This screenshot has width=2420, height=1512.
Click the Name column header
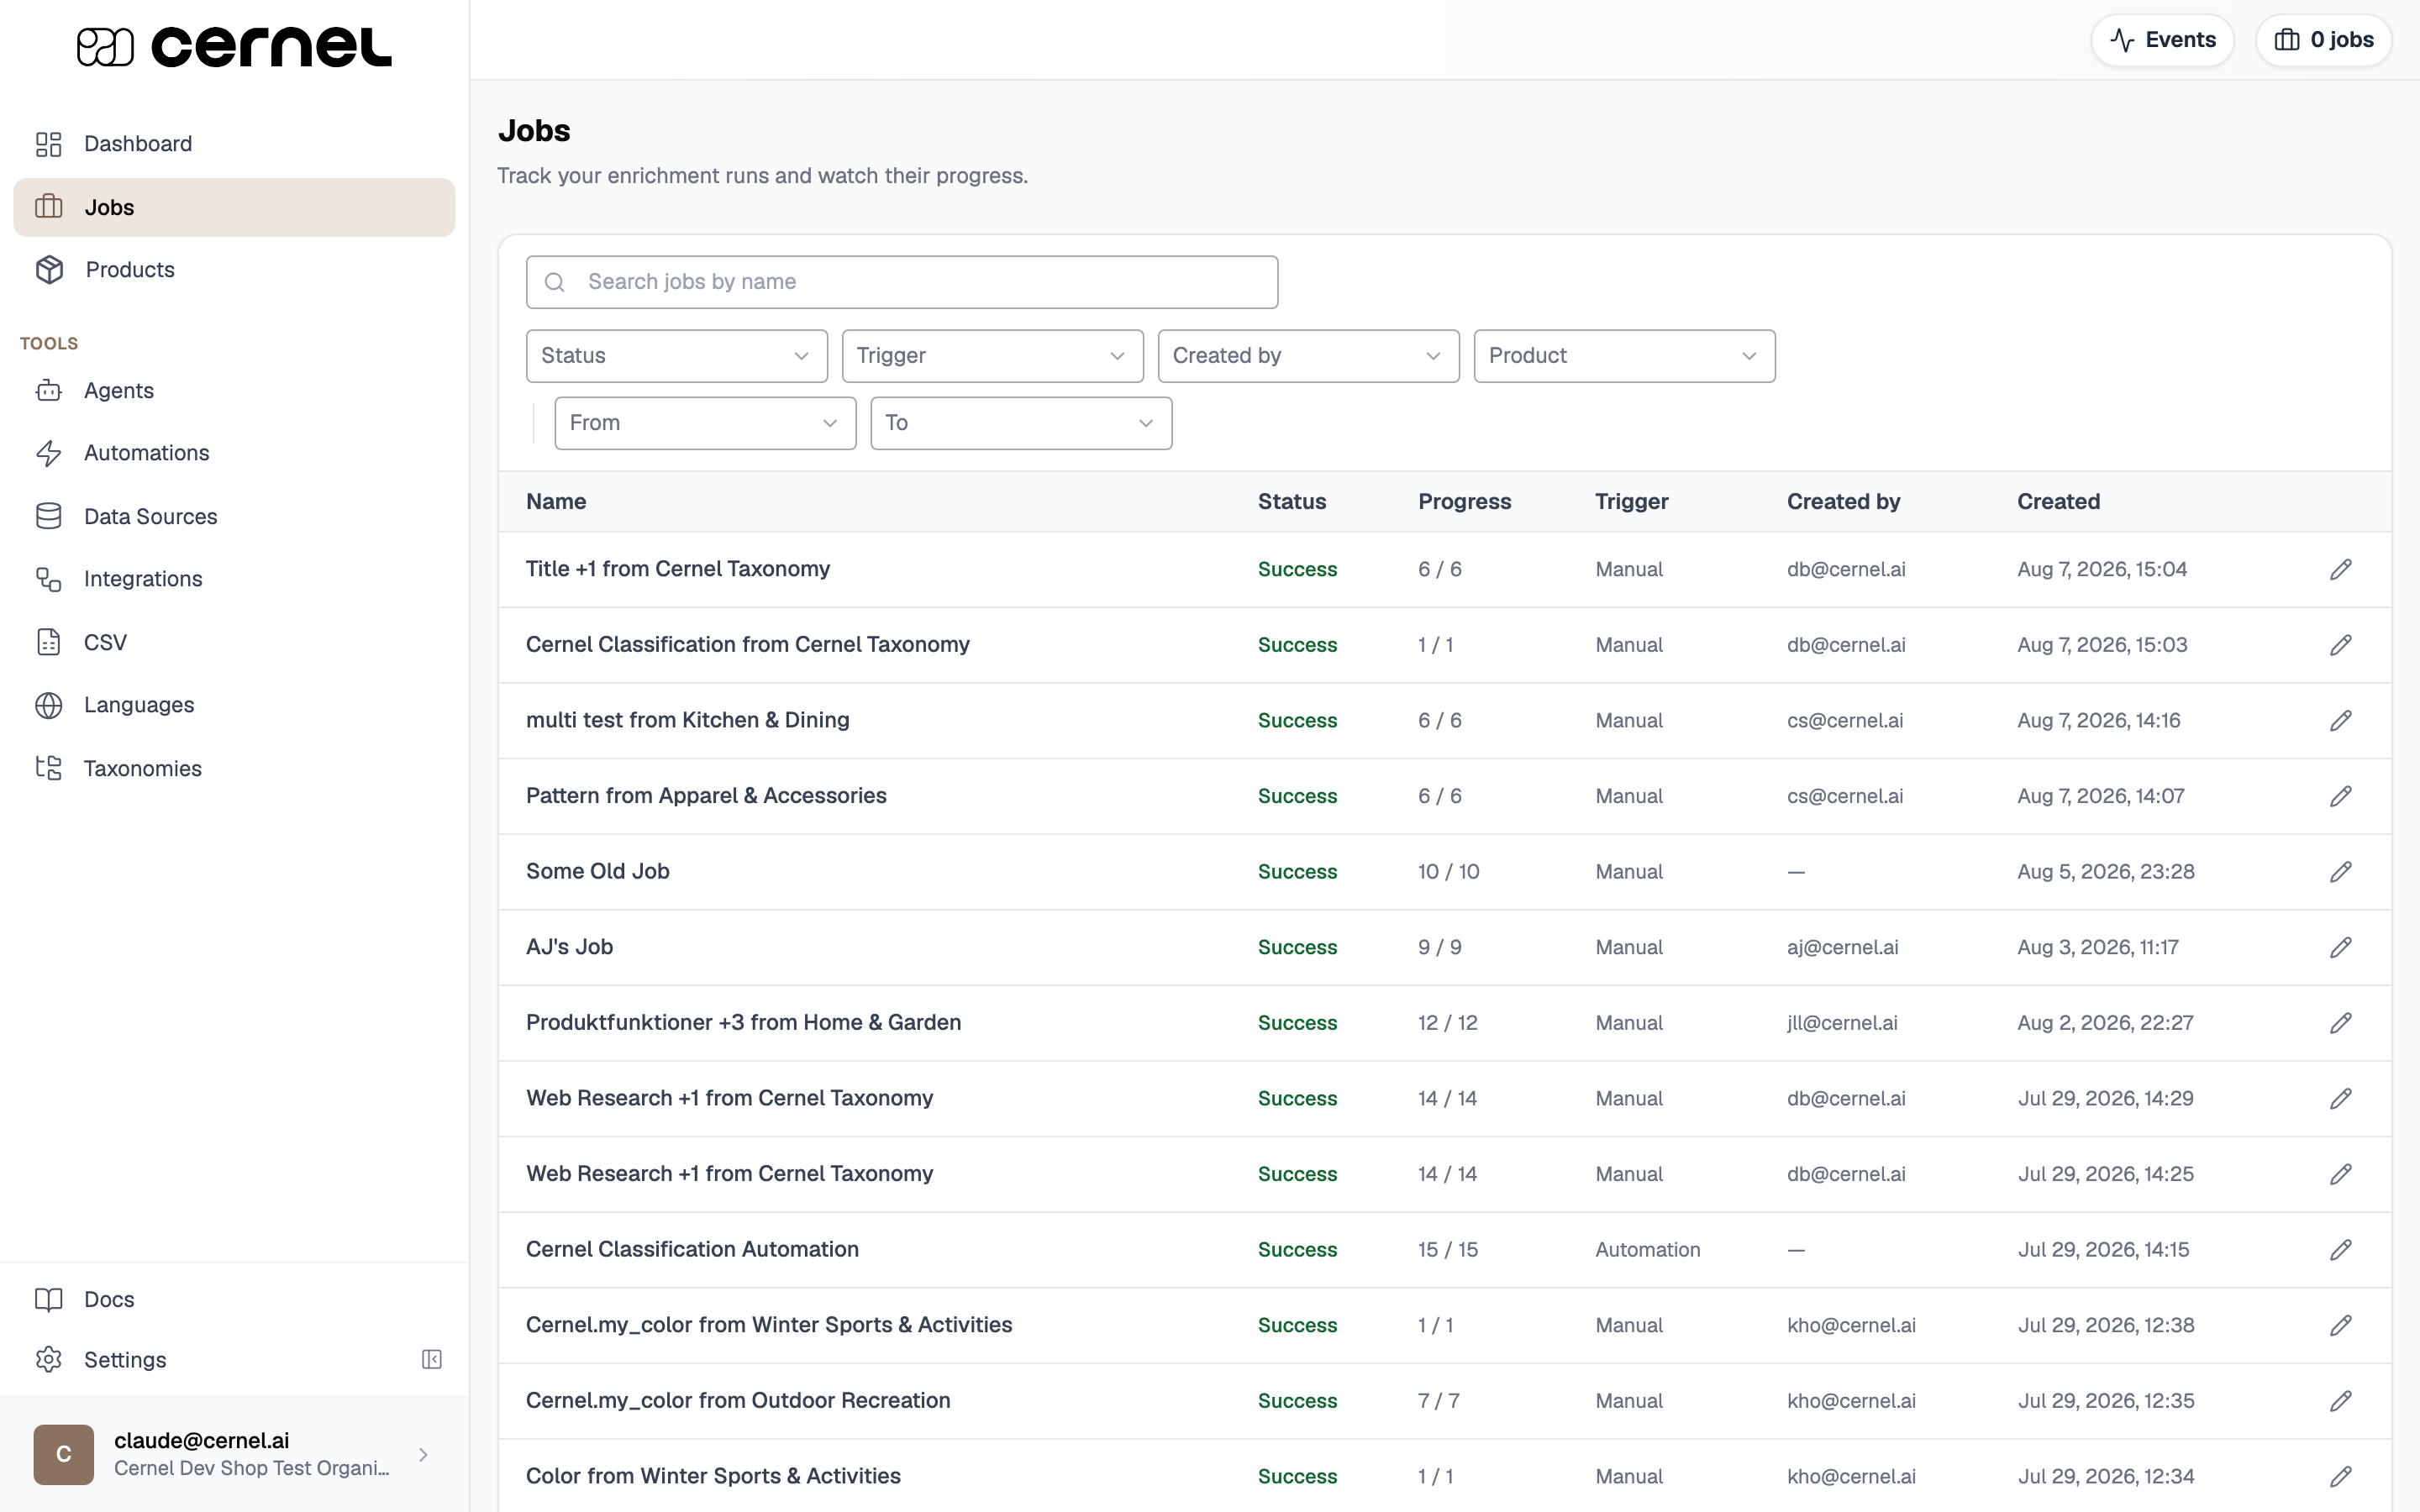[556, 501]
